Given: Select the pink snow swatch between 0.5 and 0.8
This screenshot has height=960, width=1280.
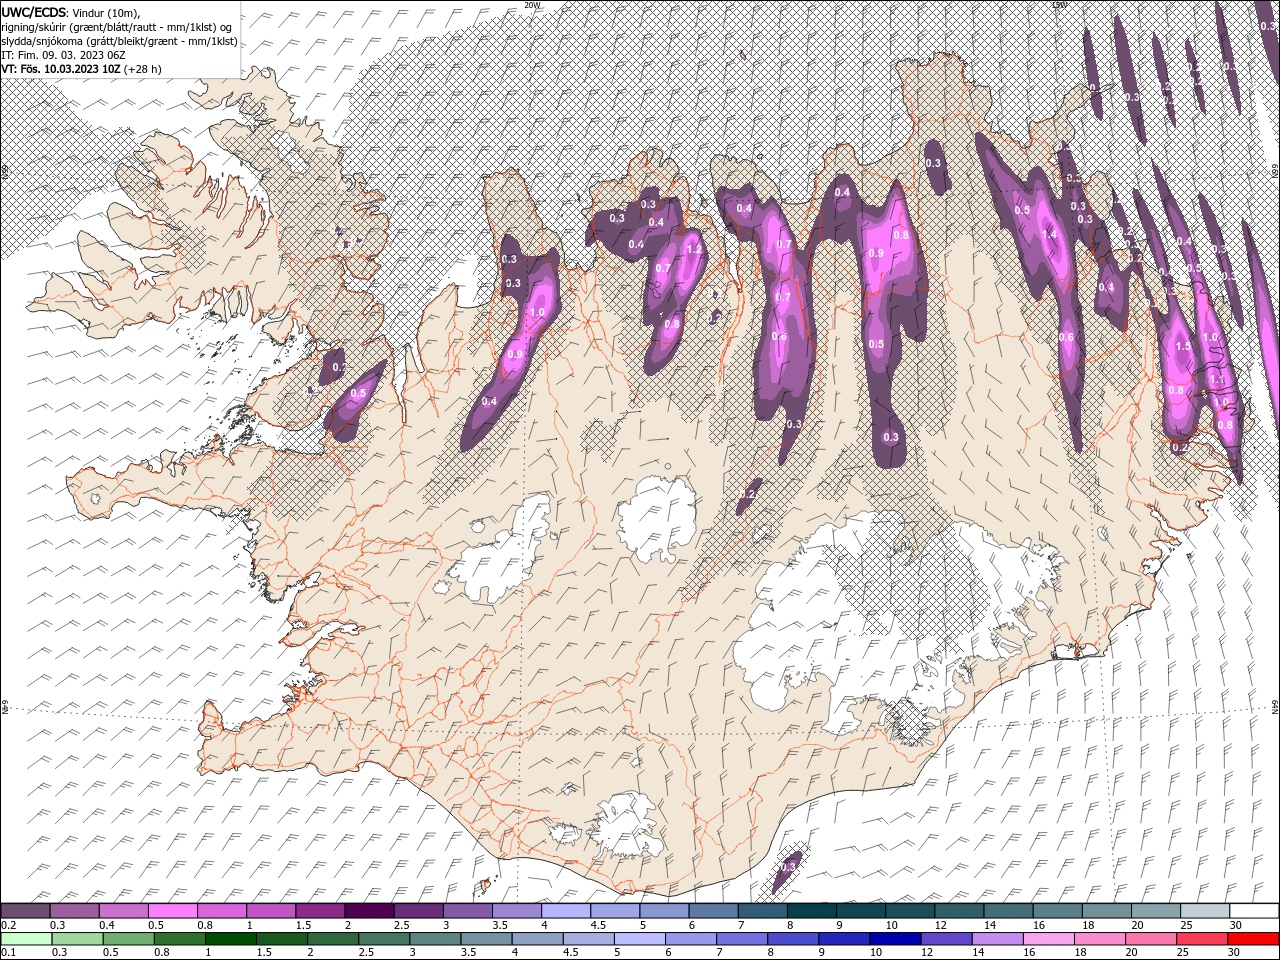Looking at the screenshot, I should click(x=172, y=911).
